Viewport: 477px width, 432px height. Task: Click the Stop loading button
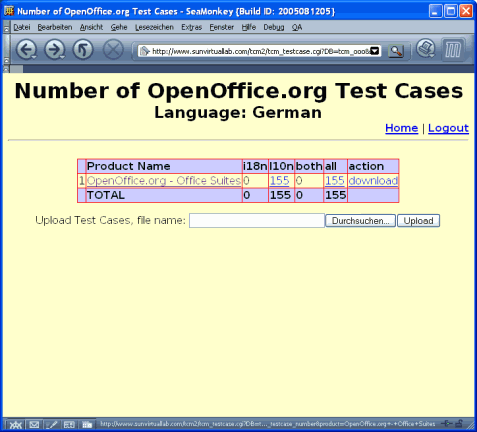113,50
